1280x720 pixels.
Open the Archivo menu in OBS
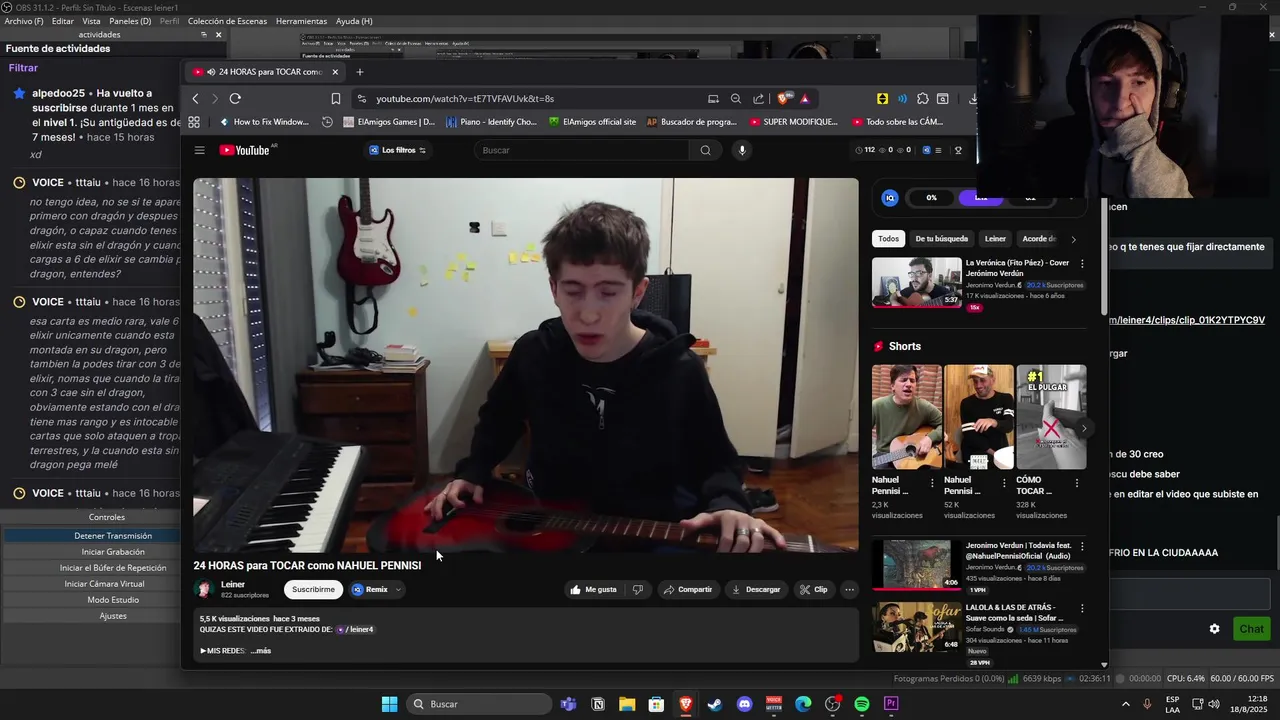pos(24,21)
